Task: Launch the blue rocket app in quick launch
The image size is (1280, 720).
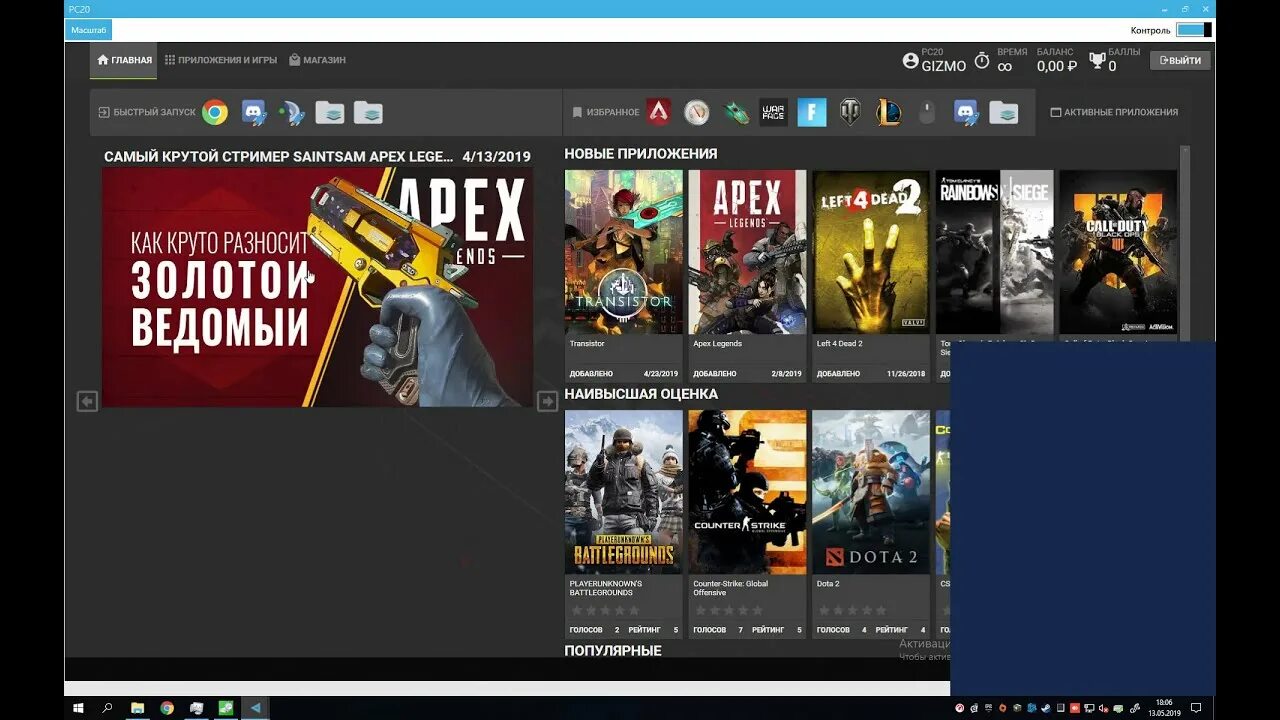Action: coord(292,113)
